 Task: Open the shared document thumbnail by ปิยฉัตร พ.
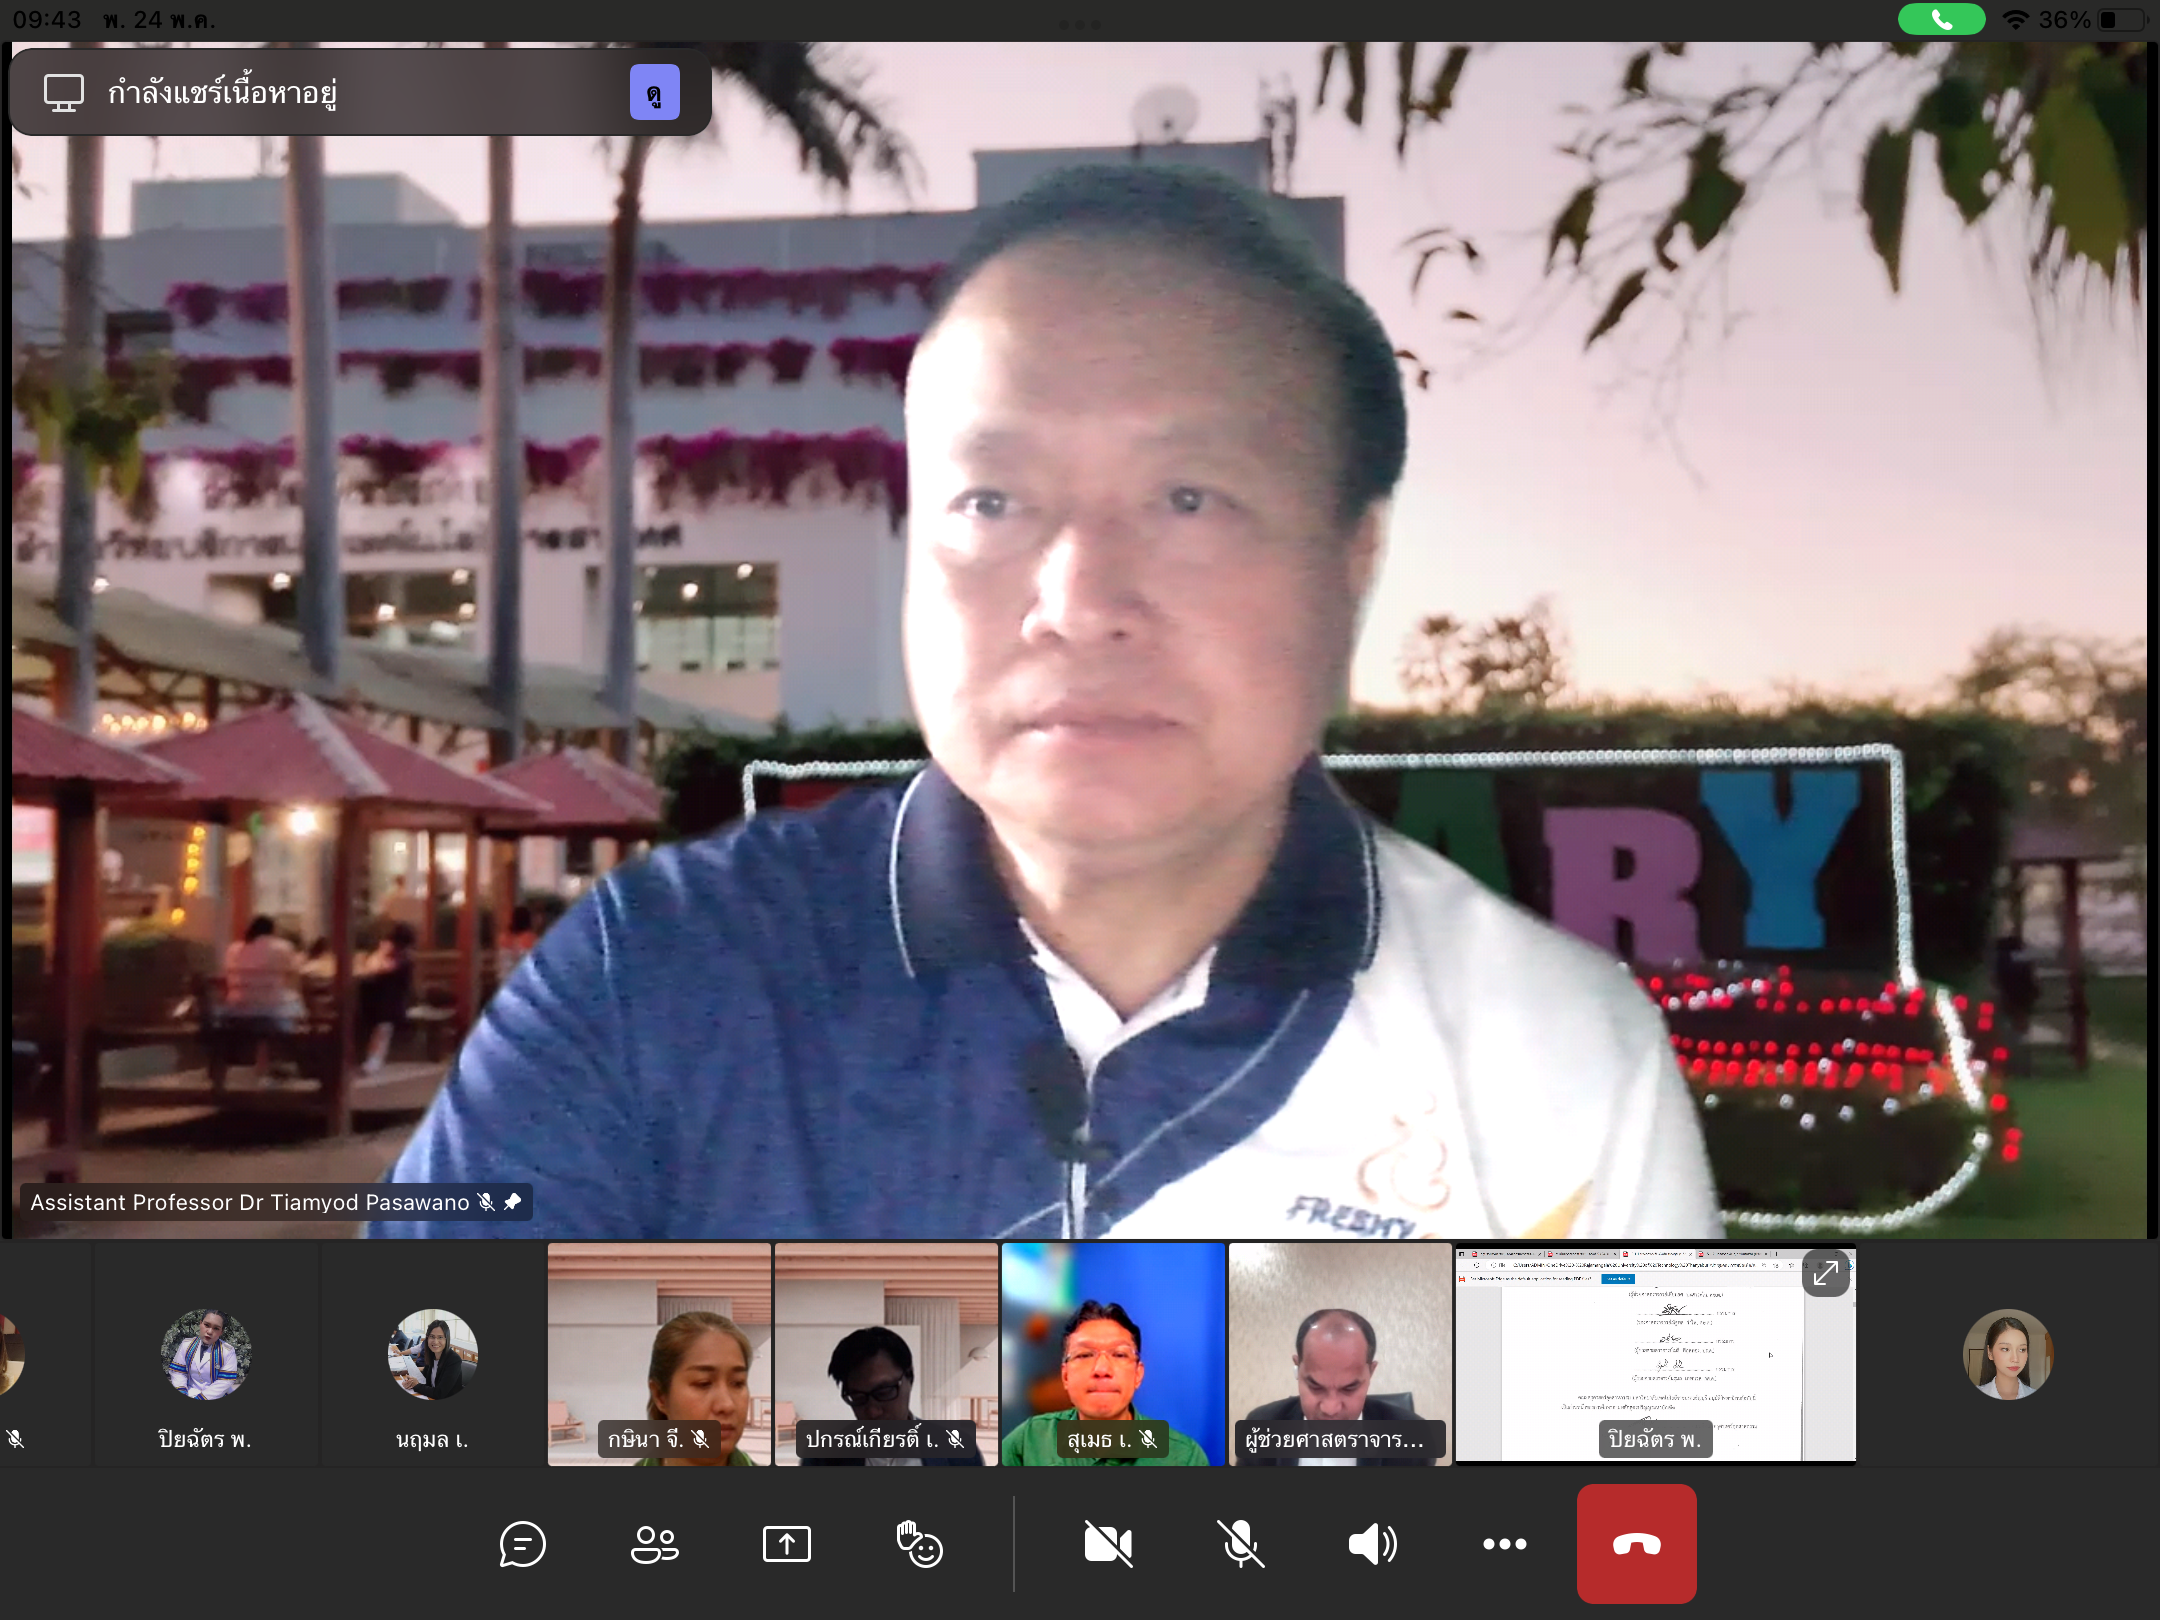[1655, 1354]
